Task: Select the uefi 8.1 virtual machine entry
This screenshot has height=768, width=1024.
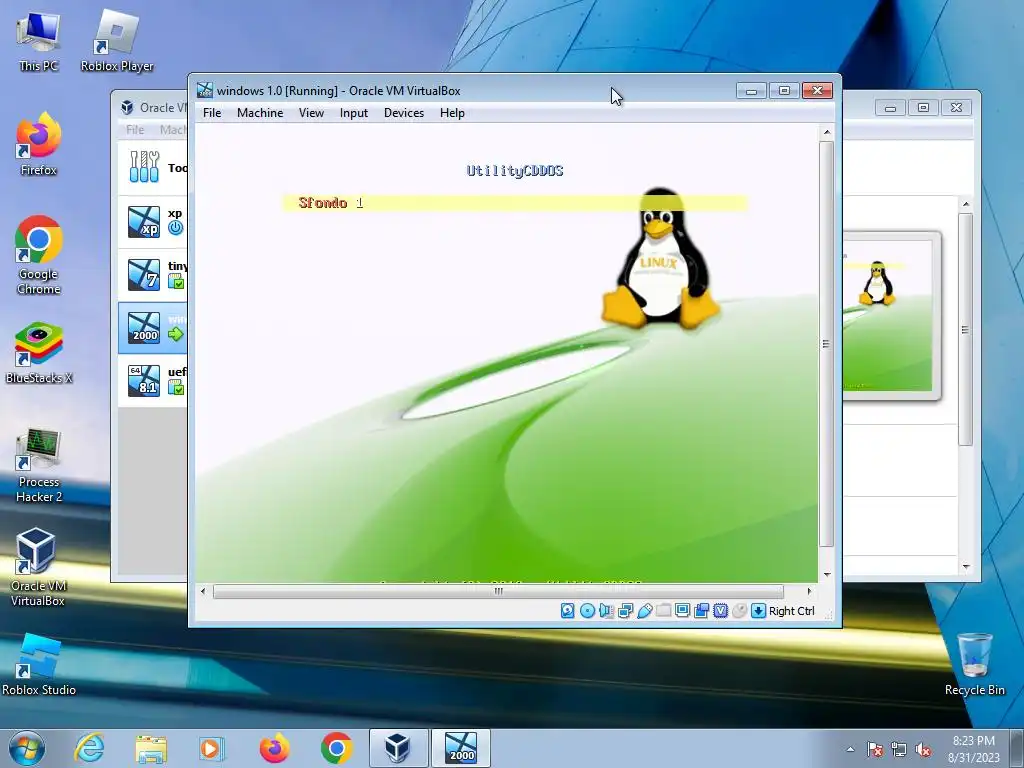Action: [x=153, y=381]
